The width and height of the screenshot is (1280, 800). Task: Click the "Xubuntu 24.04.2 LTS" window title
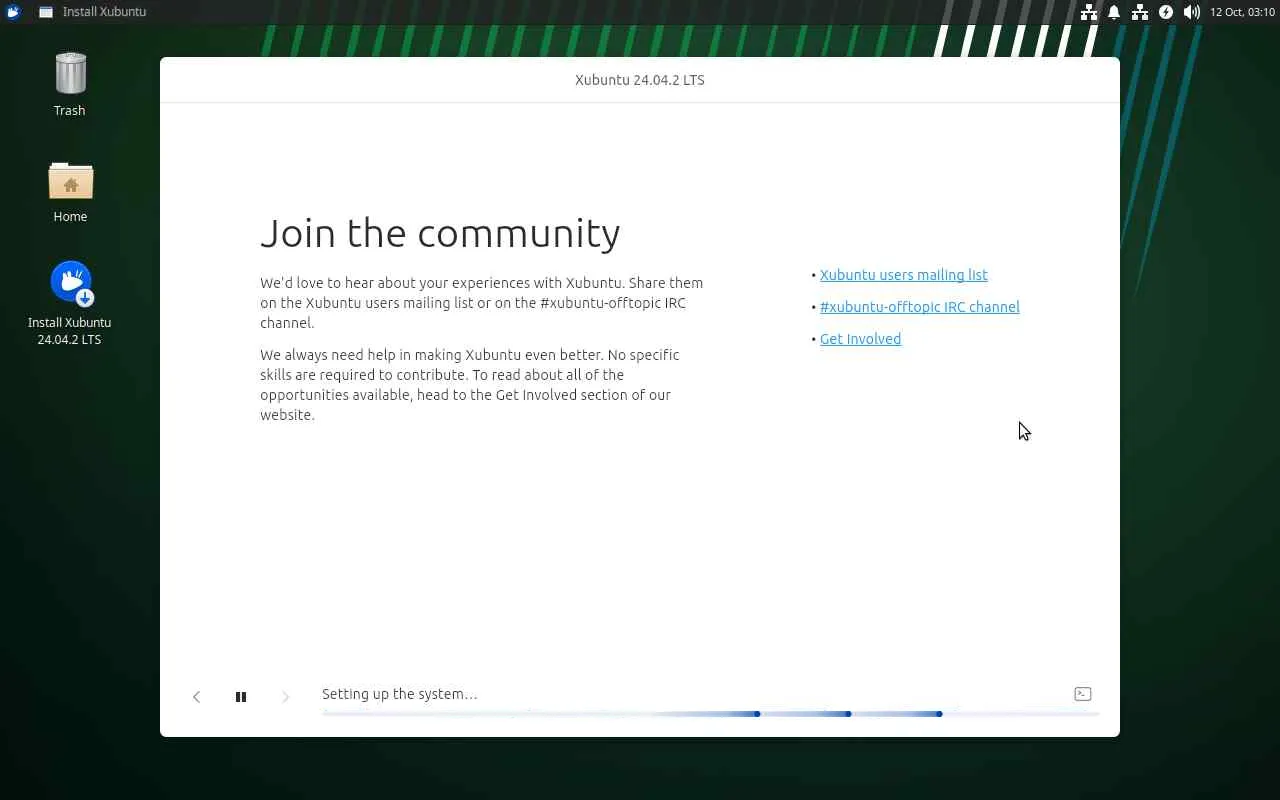640,80
